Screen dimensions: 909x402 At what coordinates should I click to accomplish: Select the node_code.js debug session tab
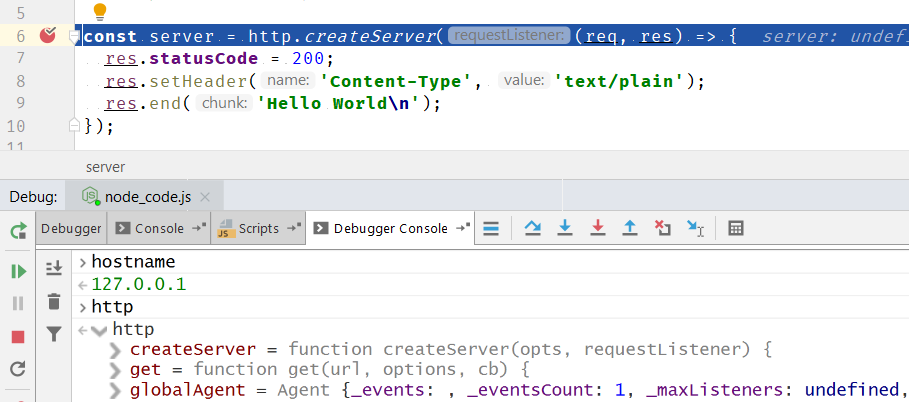[x=145, y=197]
